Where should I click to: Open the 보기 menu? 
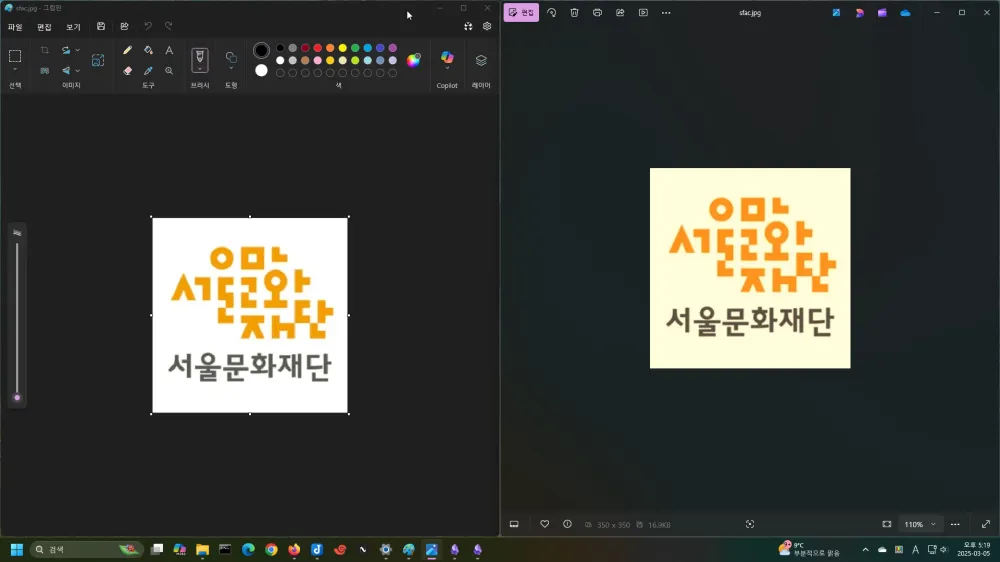pyautogui.click(x=73, y=27)
